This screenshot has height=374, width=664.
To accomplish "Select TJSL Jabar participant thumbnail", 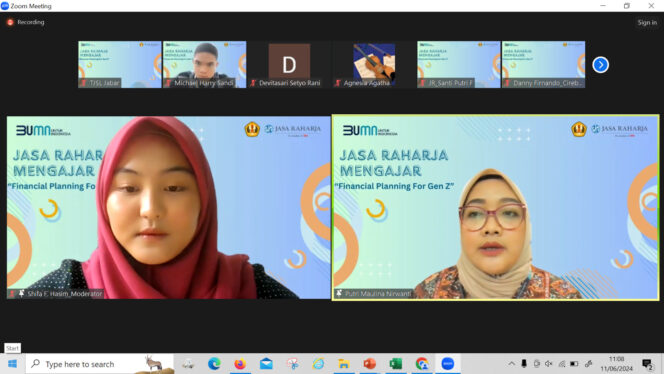I will [120, 64].
